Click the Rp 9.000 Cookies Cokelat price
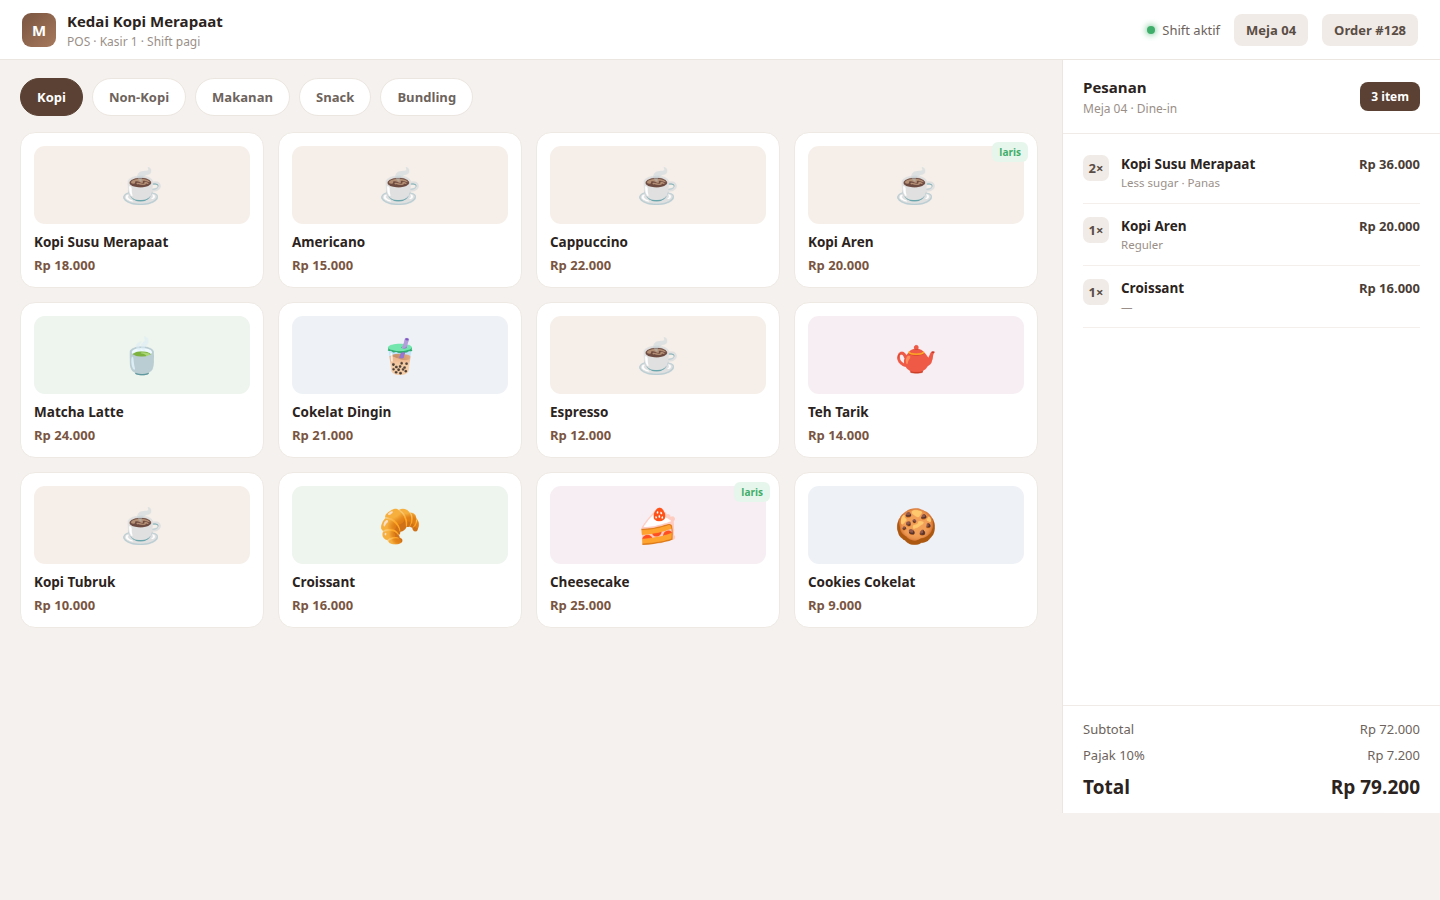 835,606
